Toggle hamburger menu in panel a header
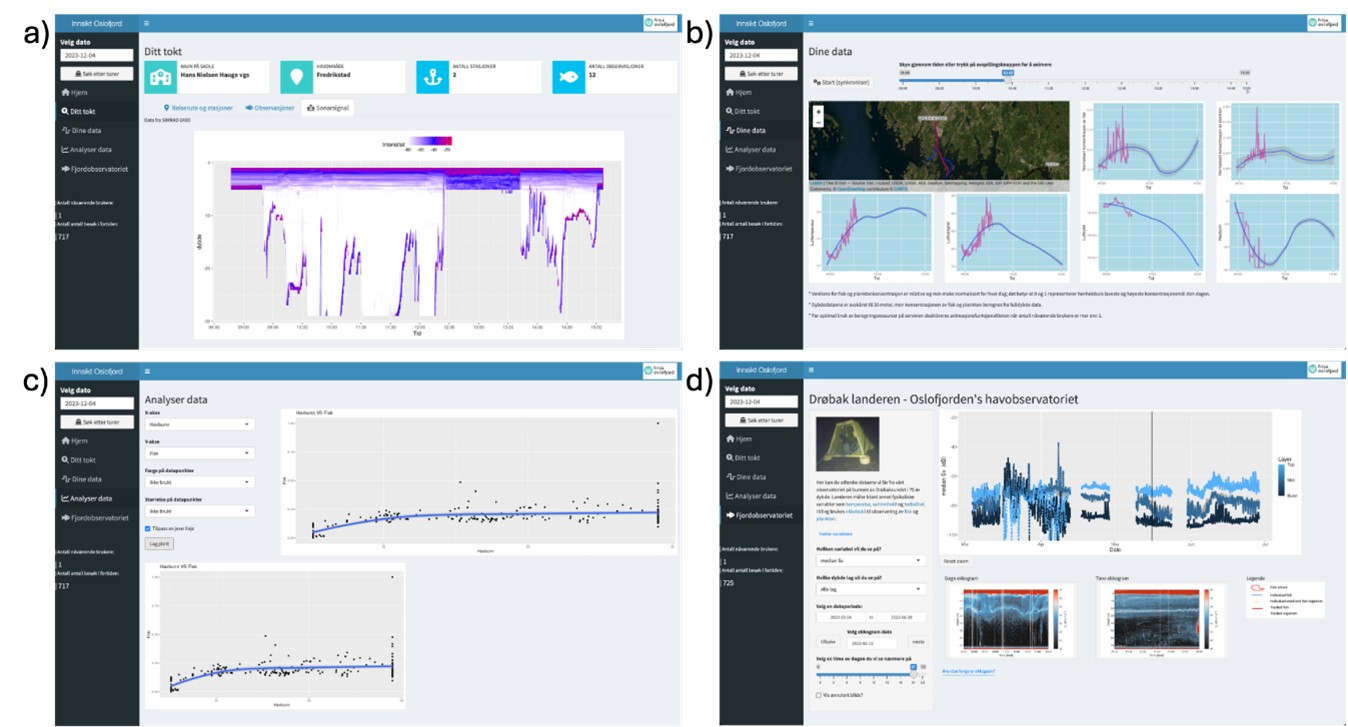The width and height of the screenshot is (1348, 727). (147, 22)
